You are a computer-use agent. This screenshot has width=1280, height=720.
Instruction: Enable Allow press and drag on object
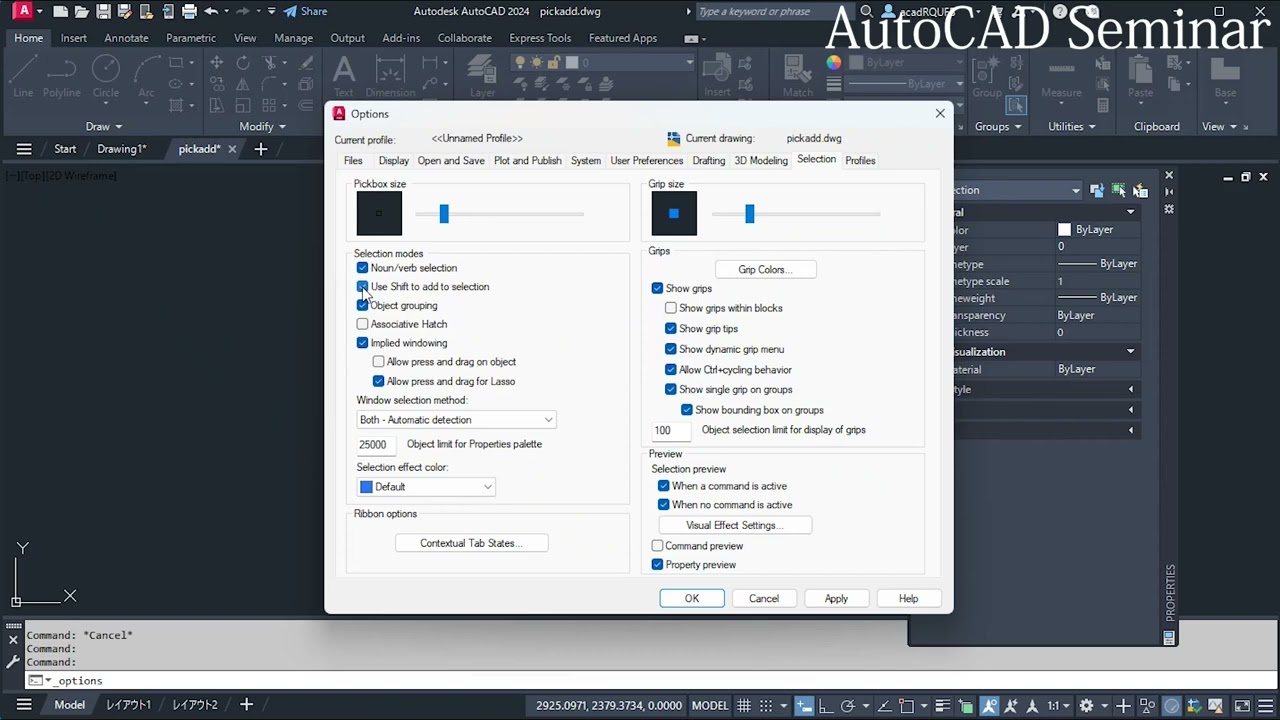(x=378, y=362)
